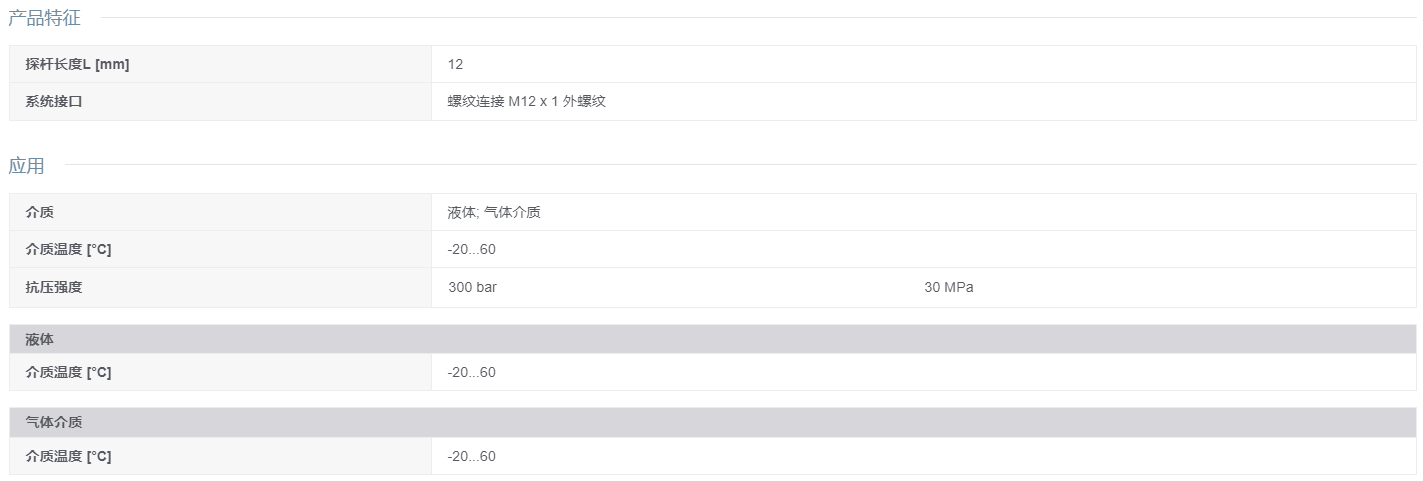The image size is (1423, 481).
Task: Click the 30 MPa pressure value
Action: [x=949, y=287]
